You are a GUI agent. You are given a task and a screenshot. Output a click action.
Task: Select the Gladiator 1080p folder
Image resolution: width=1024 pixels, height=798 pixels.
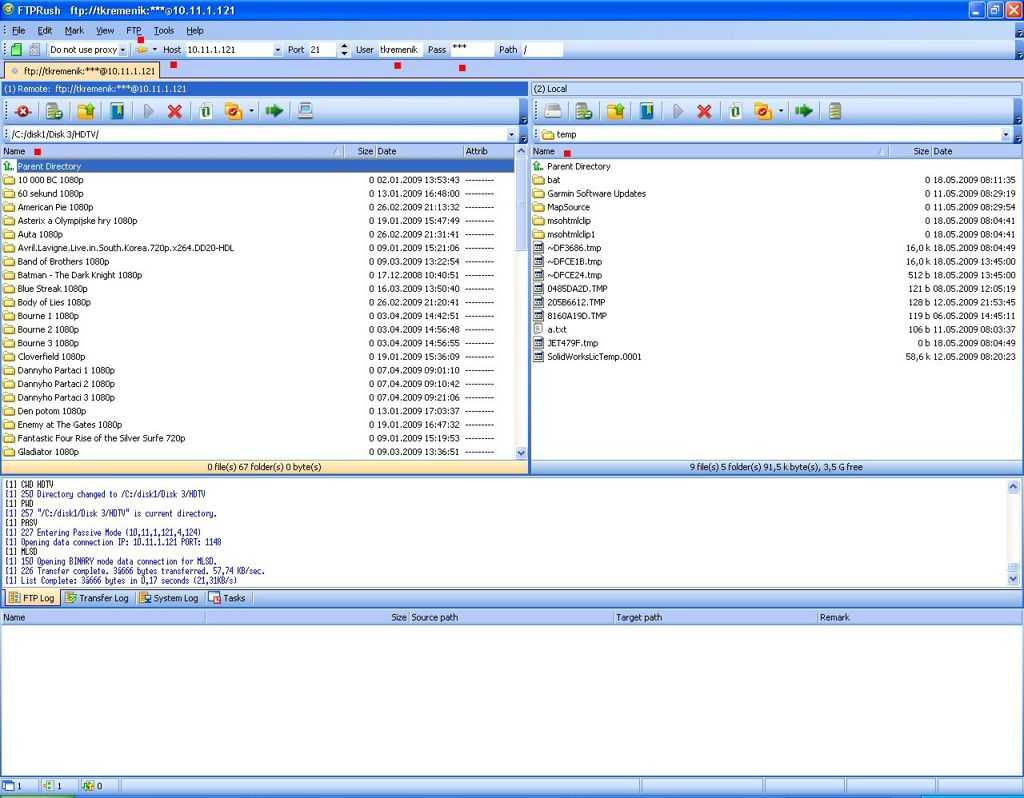coord(258,452)
